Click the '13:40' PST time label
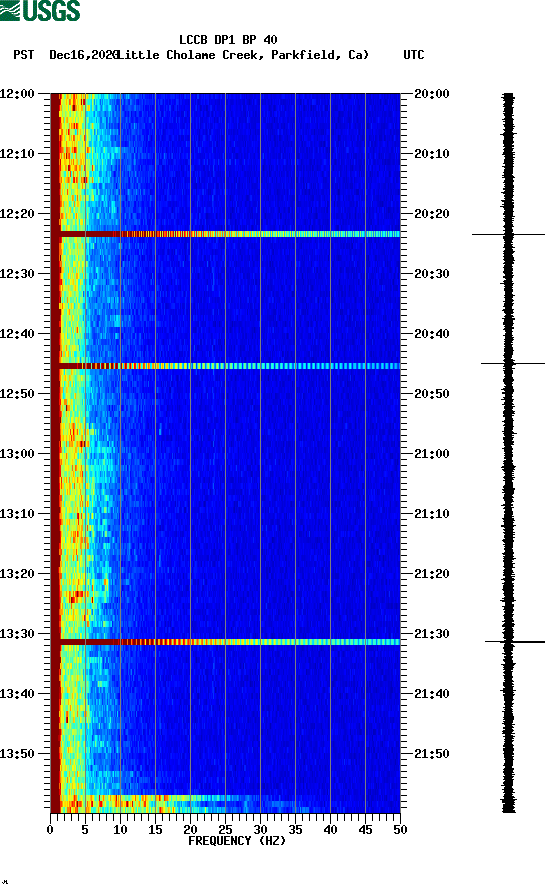The width and height of the screenshot is (552, 893). pyautogui.click(x=17, y=694)
